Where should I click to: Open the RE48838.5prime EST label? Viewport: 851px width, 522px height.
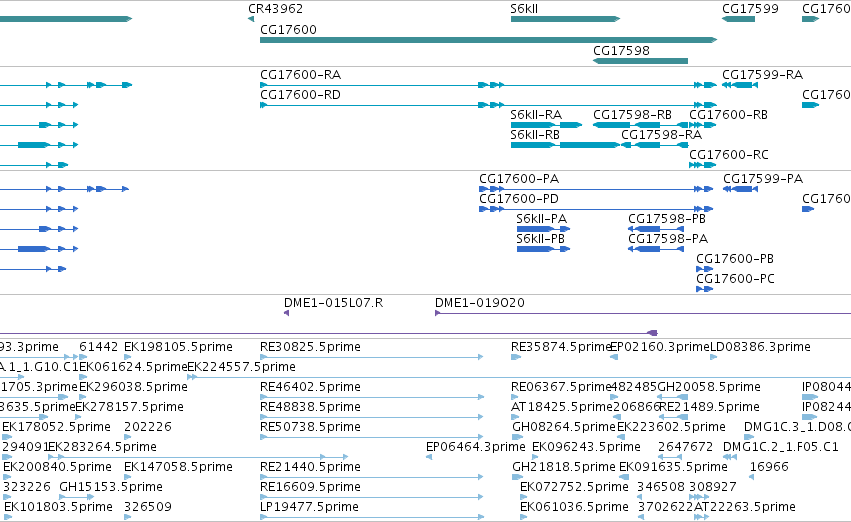[x=310, y=407]
